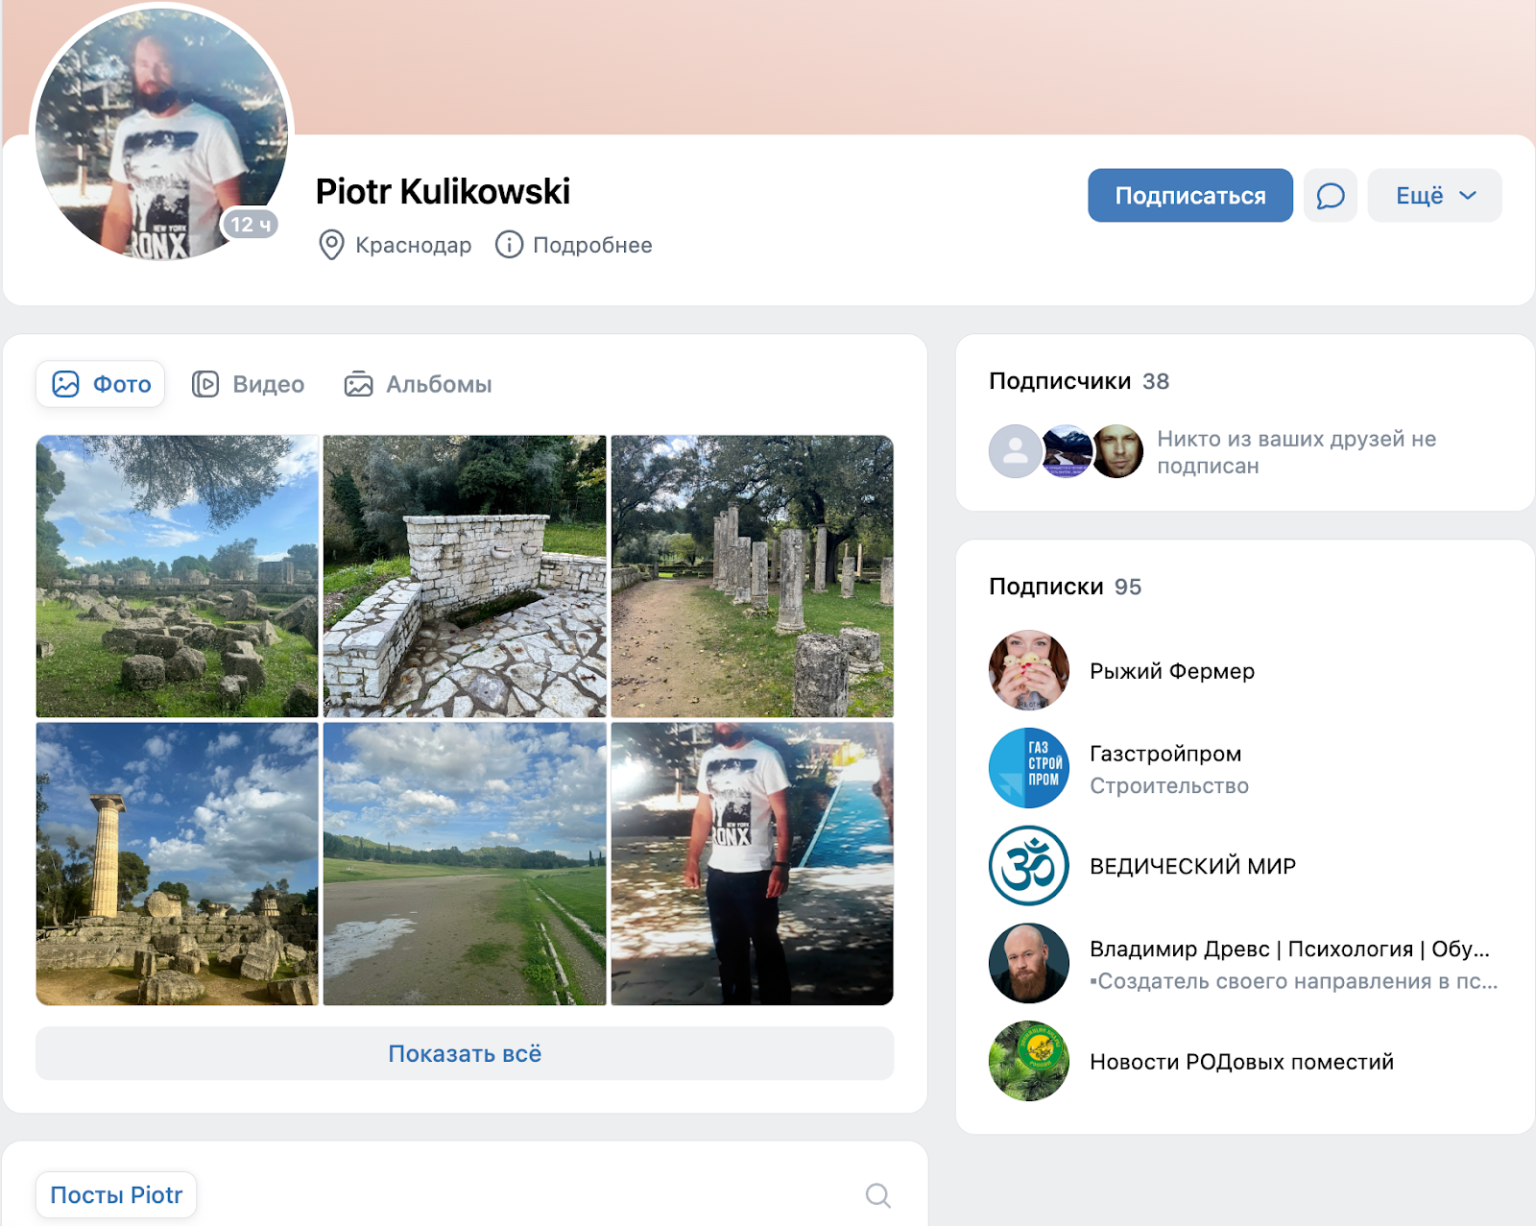The image size is (1536, 1226).
Task: Click Владимир Древс profile avatar
Action: [x=1028, y=963]
